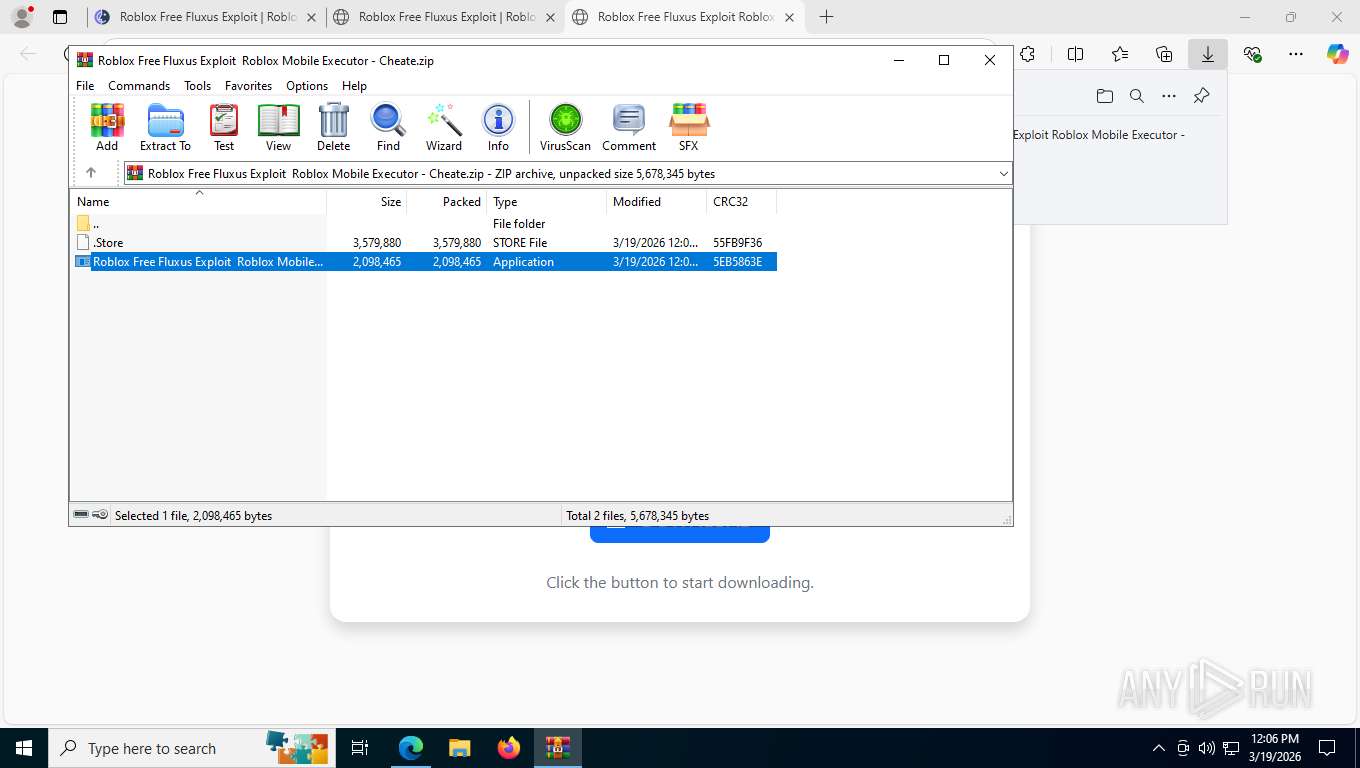Open the View toolbar icon
The image size is (1360, 768).
(278, 127)
